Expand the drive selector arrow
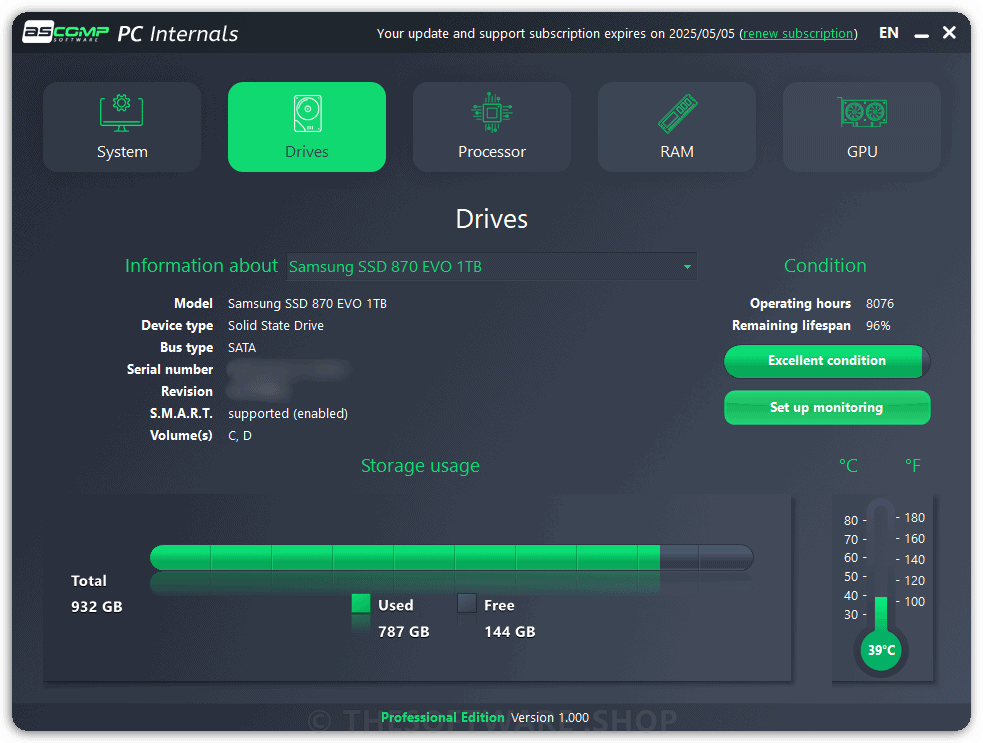The image size is (983, 743). point(687,267)
